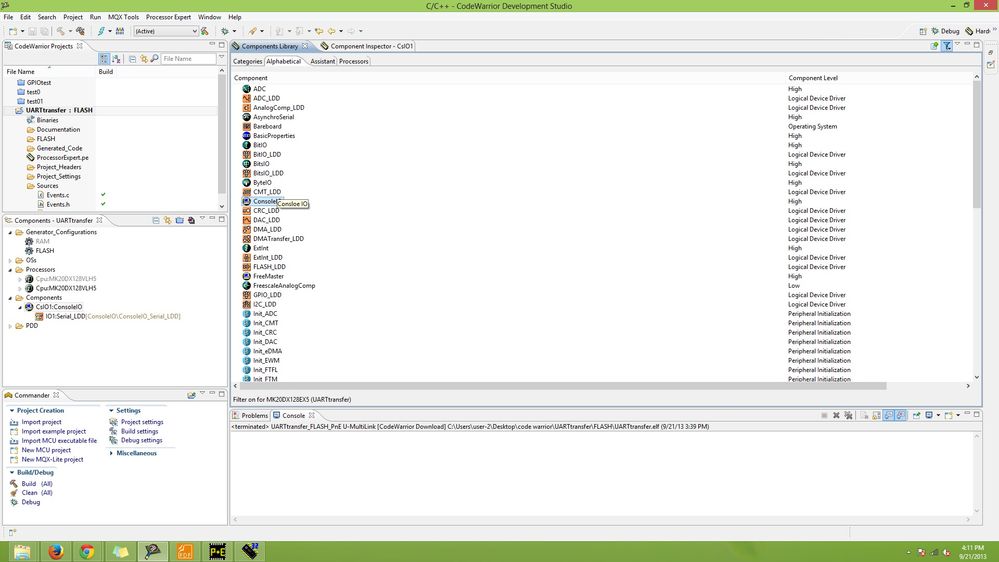
Task: Expand the PDD tree node
Action: click(10, 326)
